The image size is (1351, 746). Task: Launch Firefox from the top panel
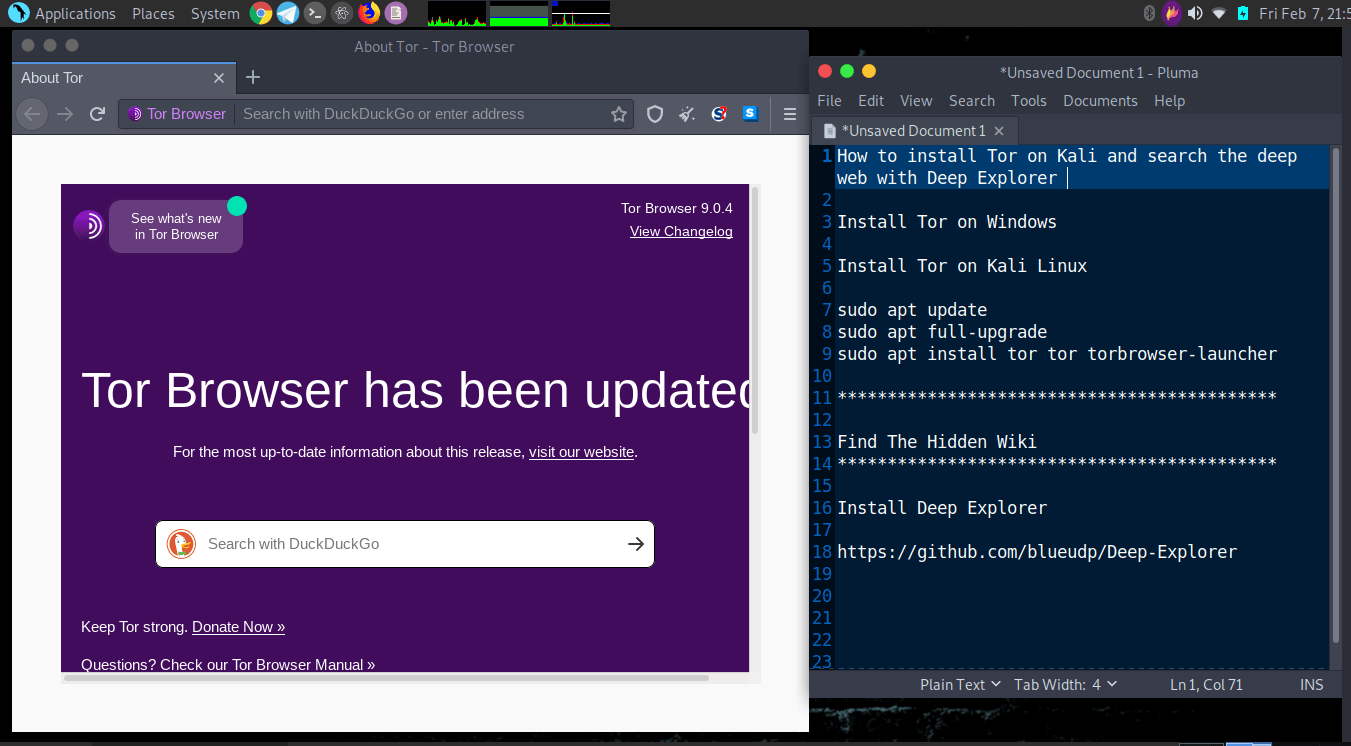pos(369,13)
